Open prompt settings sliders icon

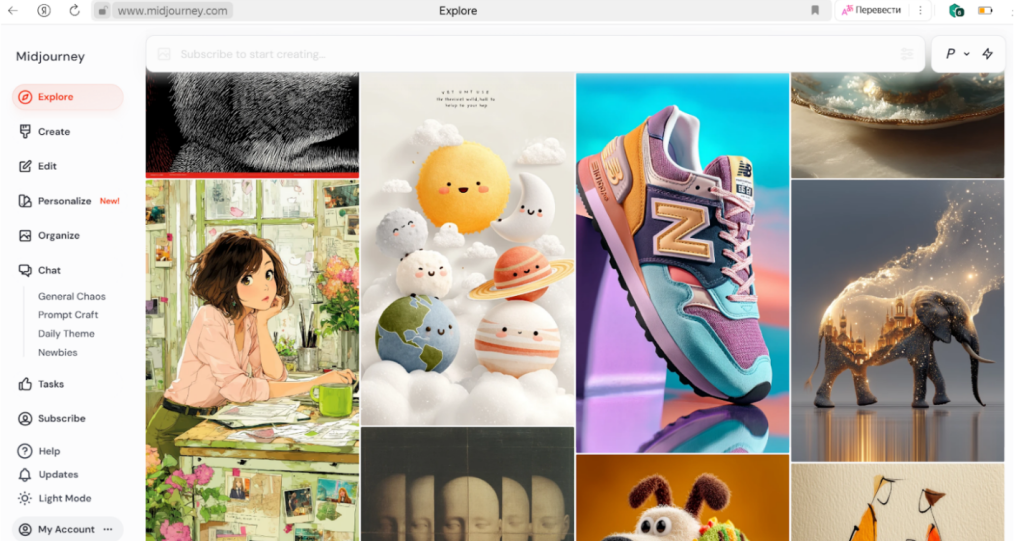click(907, 54)
